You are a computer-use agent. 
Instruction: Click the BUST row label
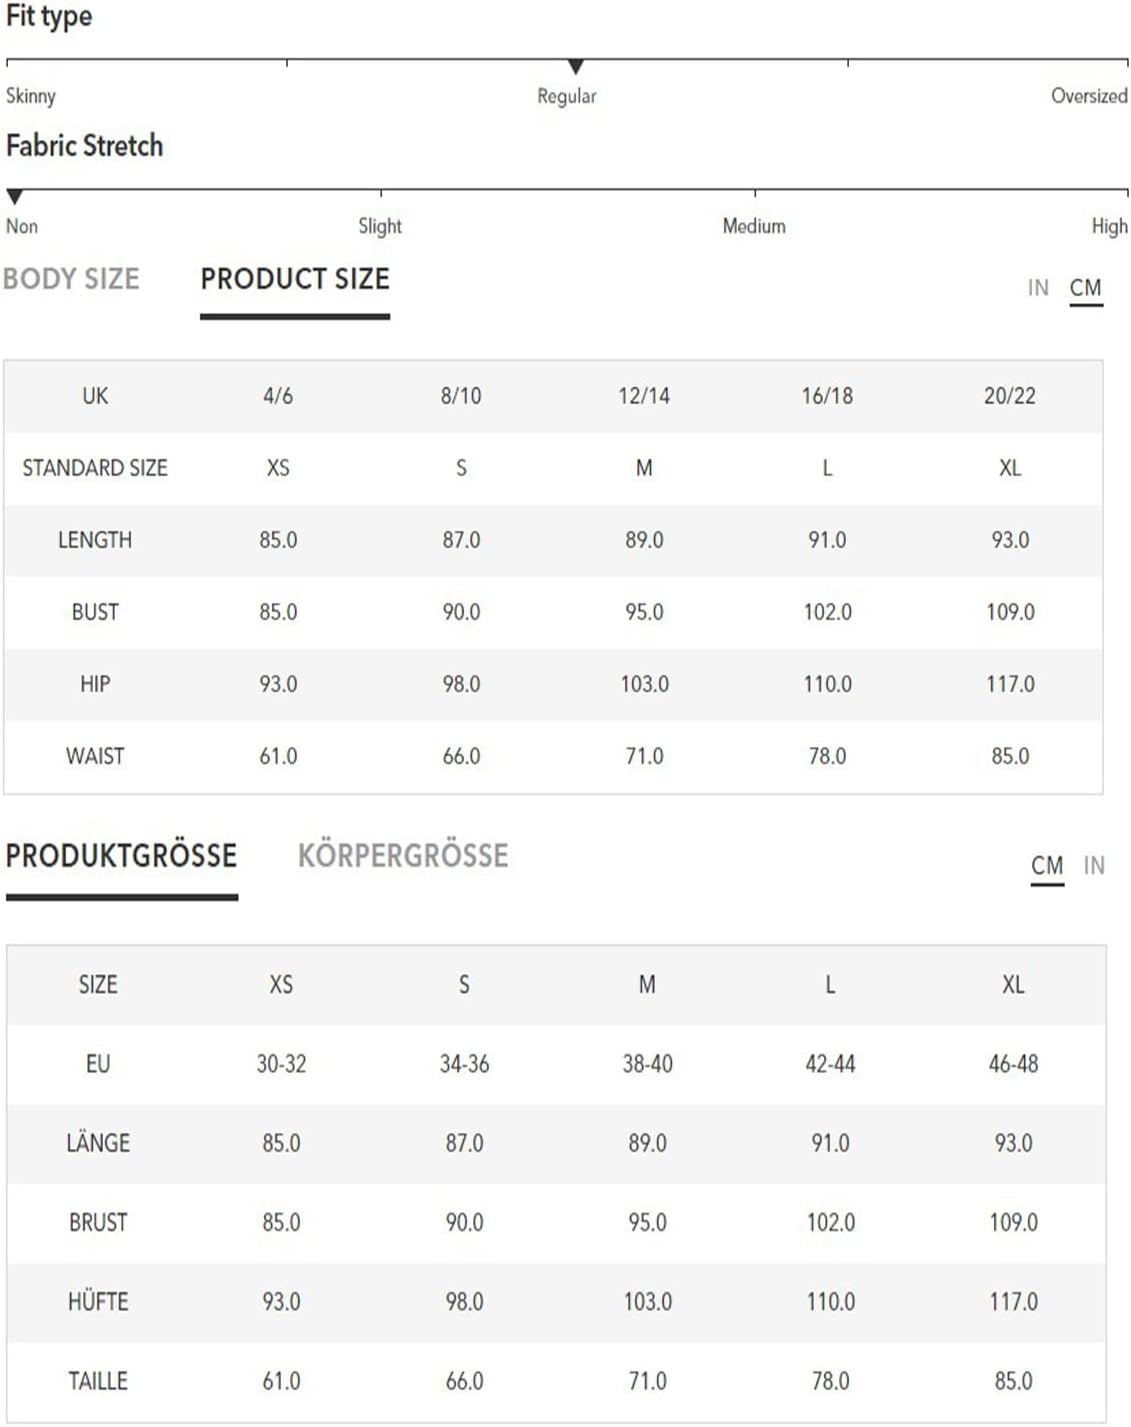95,612
